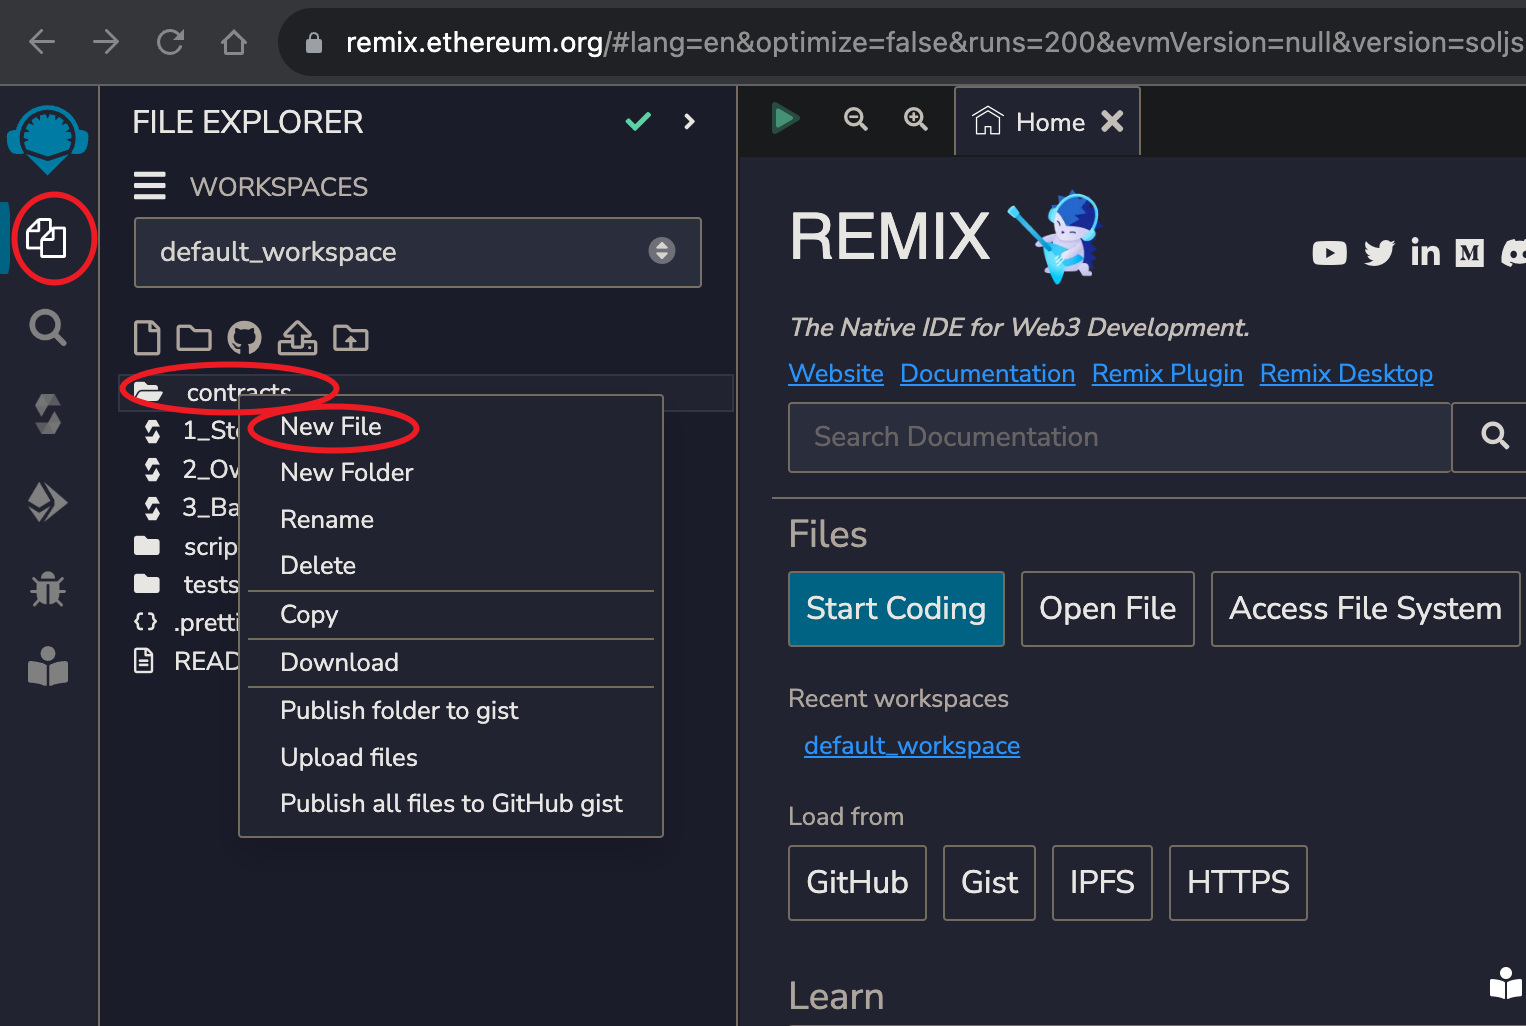Click the Search Documentation input field
1526x1026 pixels.
tap(1118, 437)
